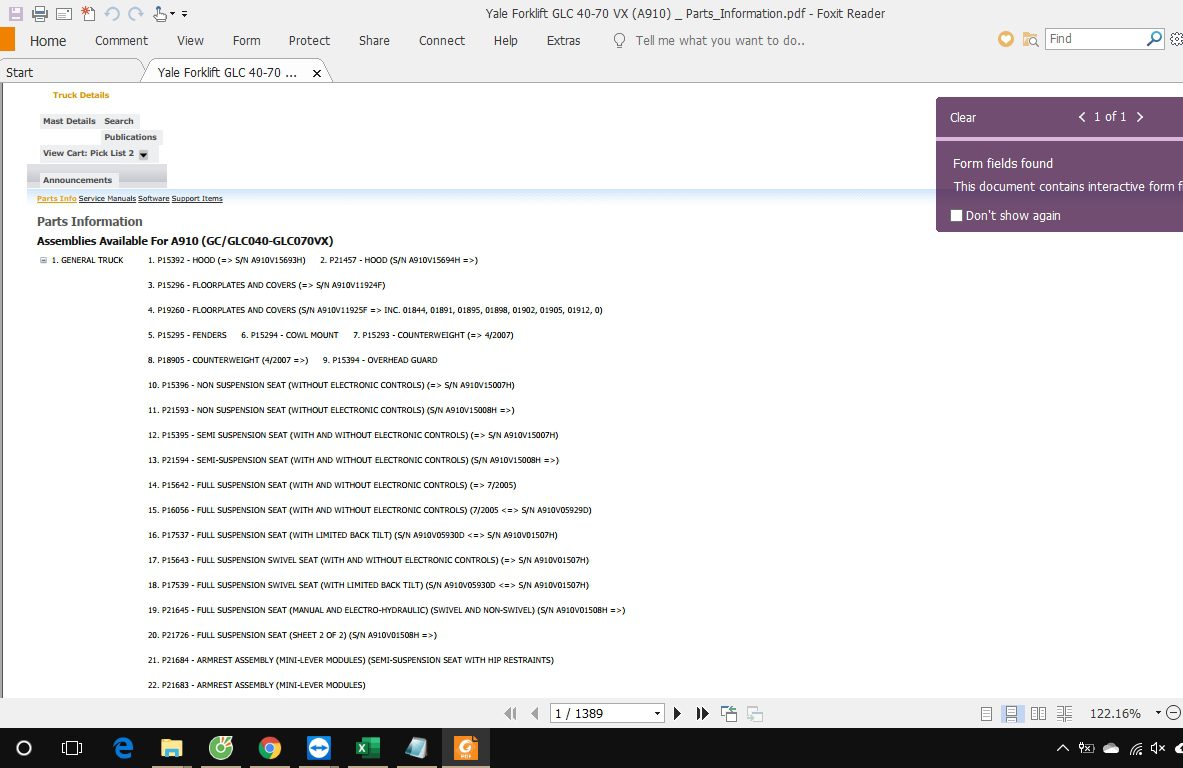Select facing pages view mode
The width and height of the screenshot is (1183, 768).
coord(1038,714)
